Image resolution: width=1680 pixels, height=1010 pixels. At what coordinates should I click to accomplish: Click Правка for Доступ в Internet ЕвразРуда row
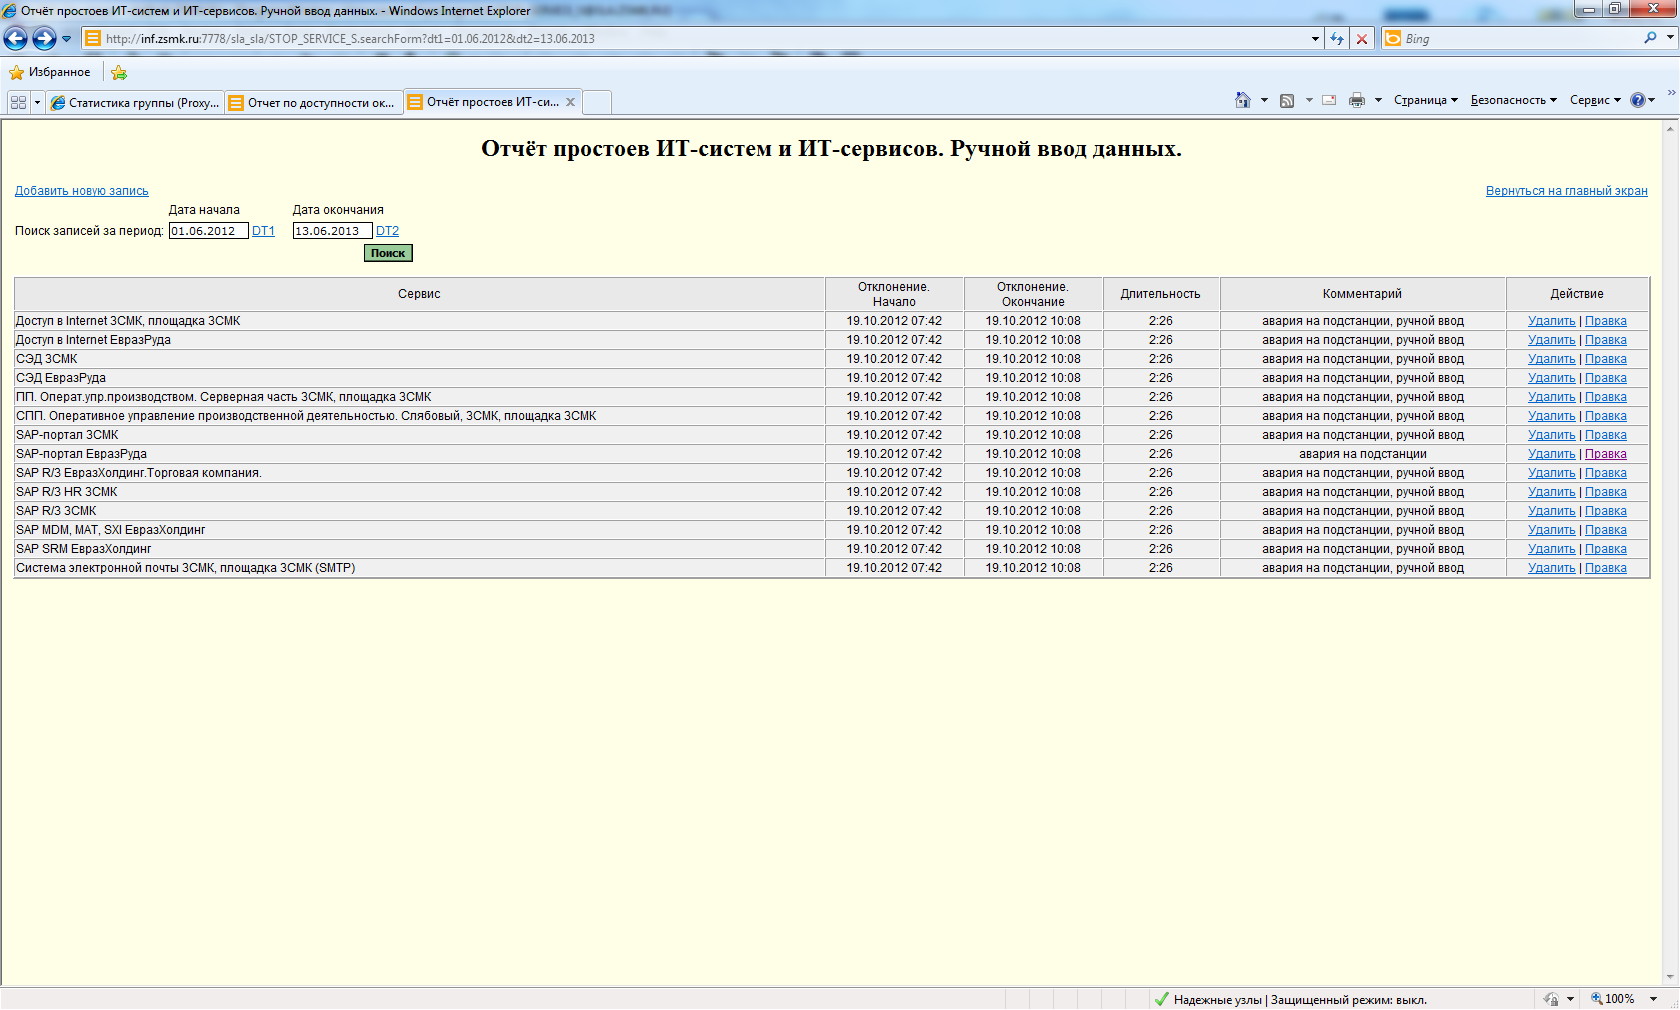point(1605,340)
